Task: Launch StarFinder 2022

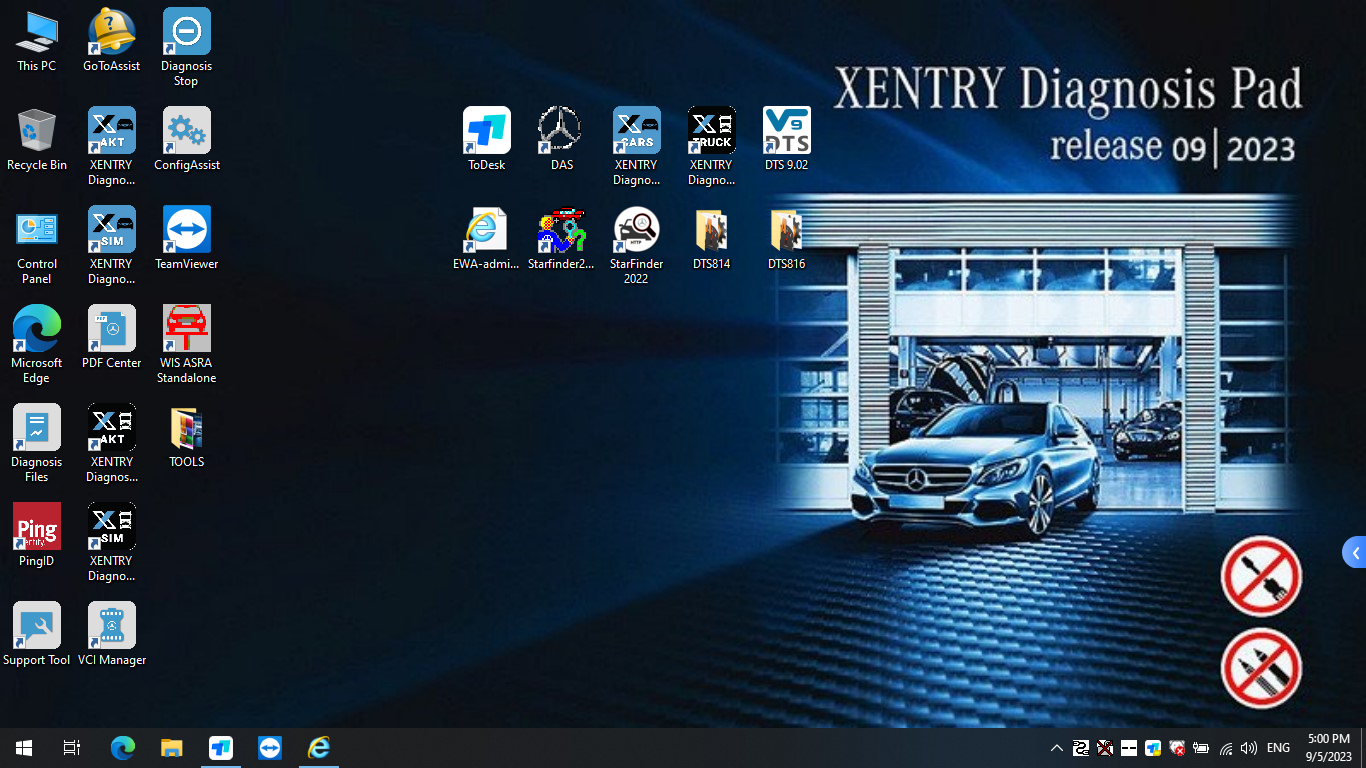Action: click(x=637, y=228)
